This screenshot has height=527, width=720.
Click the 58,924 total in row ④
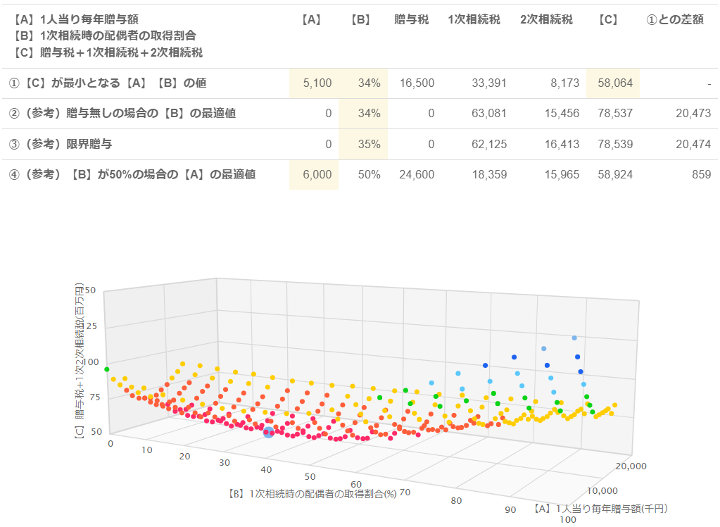615,174
